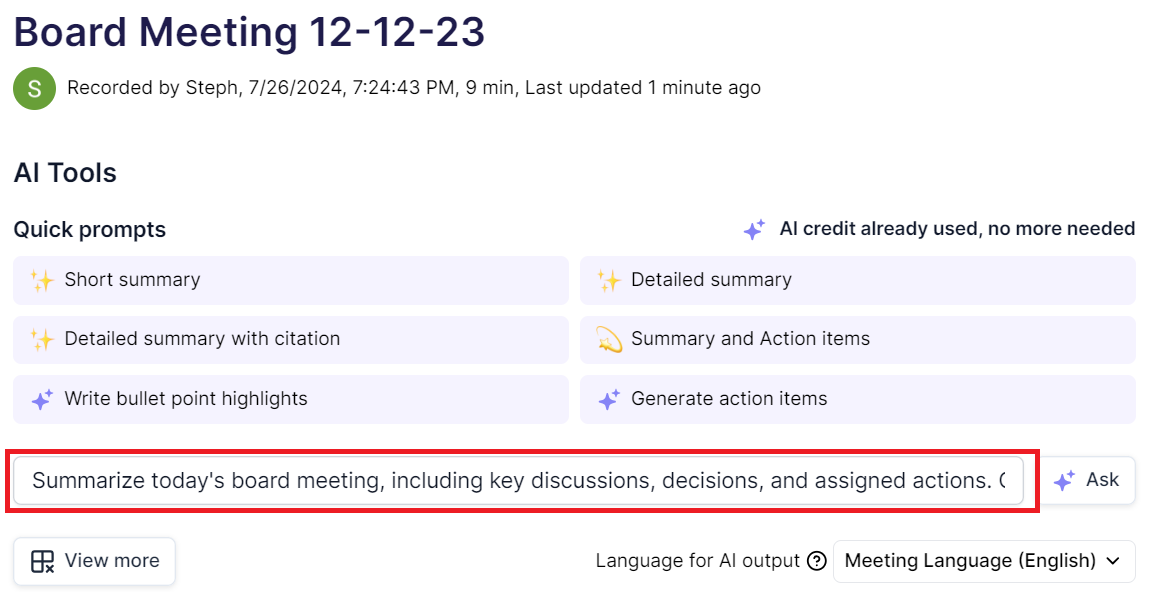Click the sparkle icon beside AI credit notice

pos(754,229)
